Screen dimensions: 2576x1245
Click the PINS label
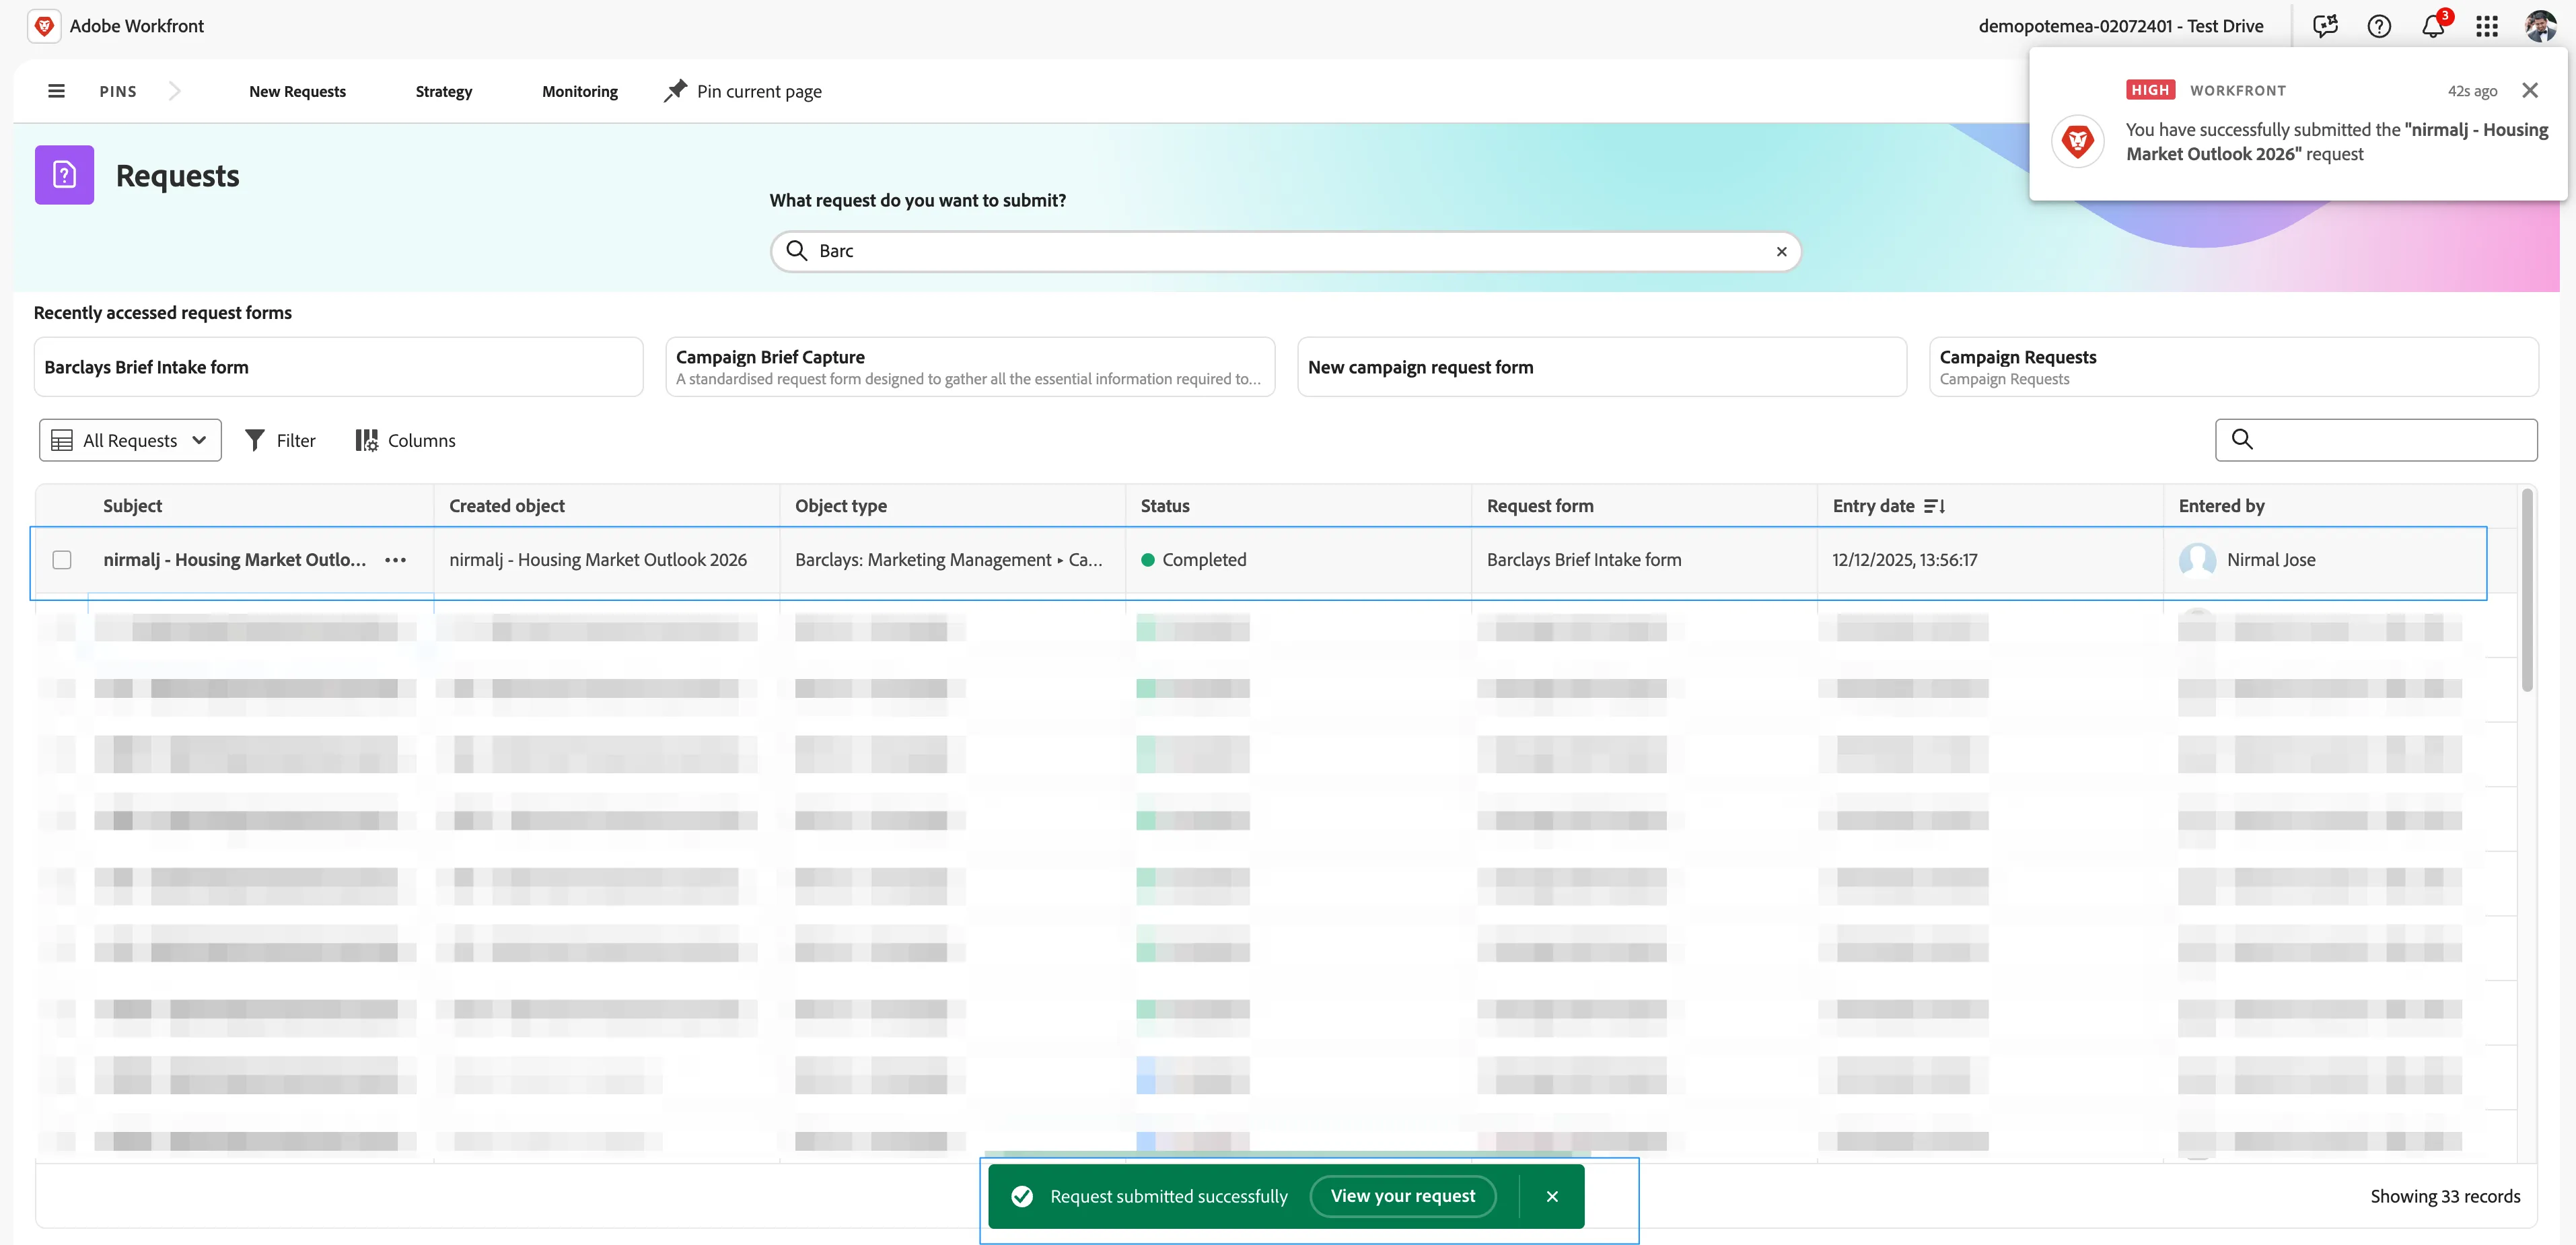click(x=118, y=92)
